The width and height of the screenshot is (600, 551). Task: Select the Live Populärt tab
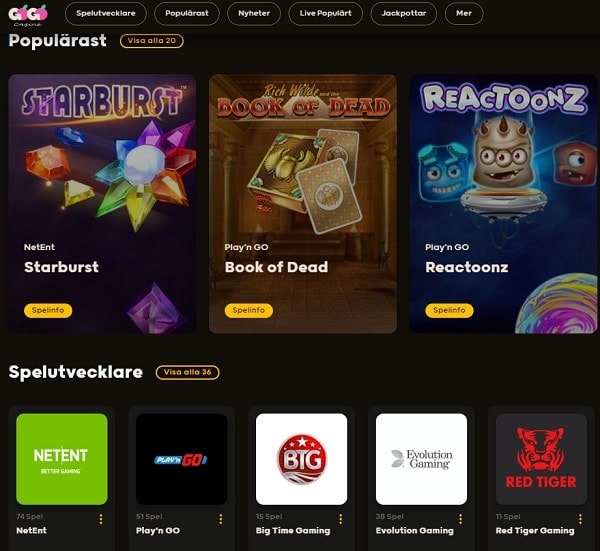[326, 13]
